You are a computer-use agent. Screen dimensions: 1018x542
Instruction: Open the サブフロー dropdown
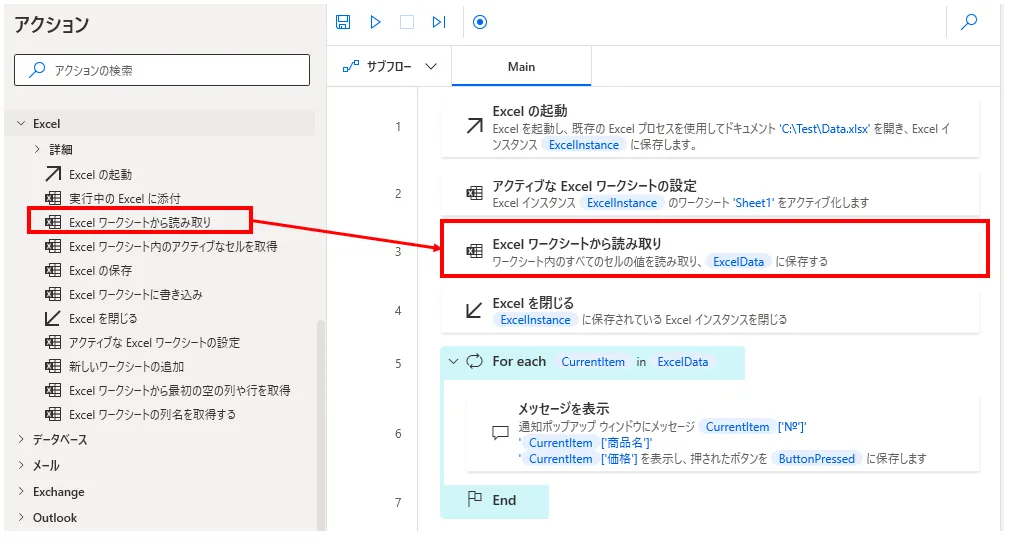tap(390, 67)
